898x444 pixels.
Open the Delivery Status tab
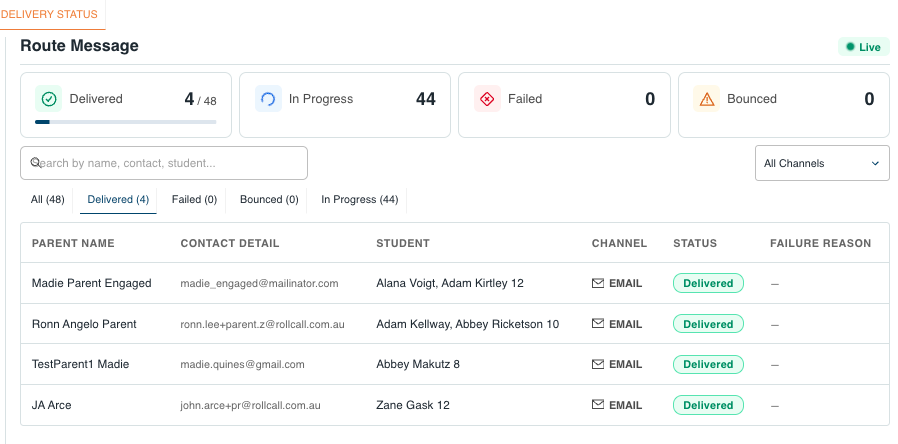(x=50, y=14)
